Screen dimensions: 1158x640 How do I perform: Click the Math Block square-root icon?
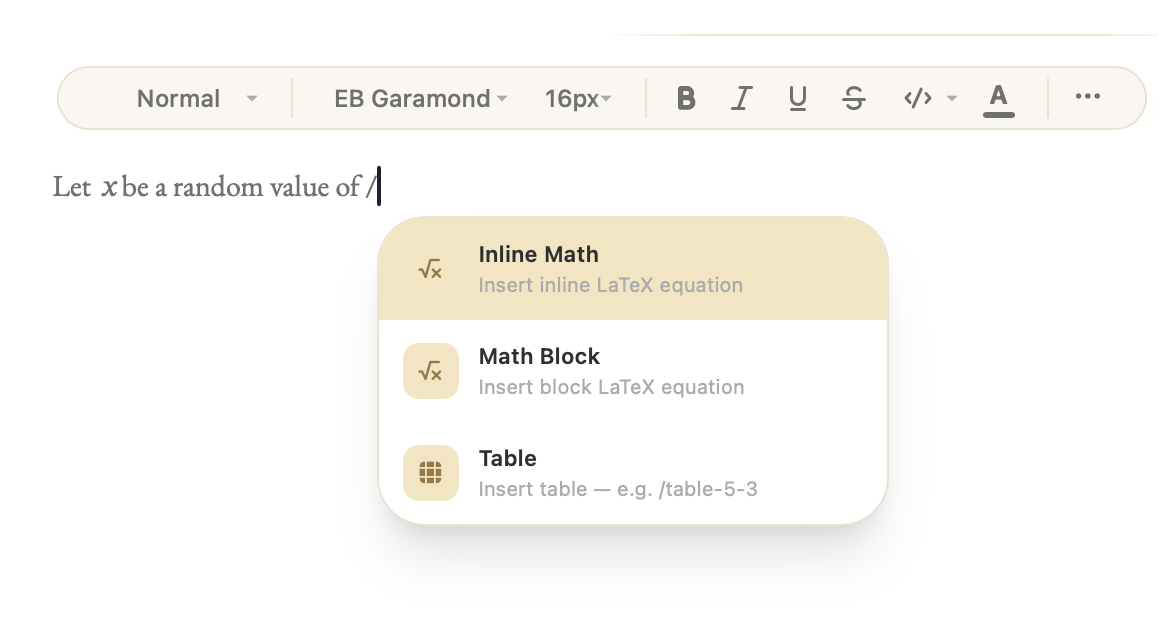pyautogui.click(x=430, y=371)
